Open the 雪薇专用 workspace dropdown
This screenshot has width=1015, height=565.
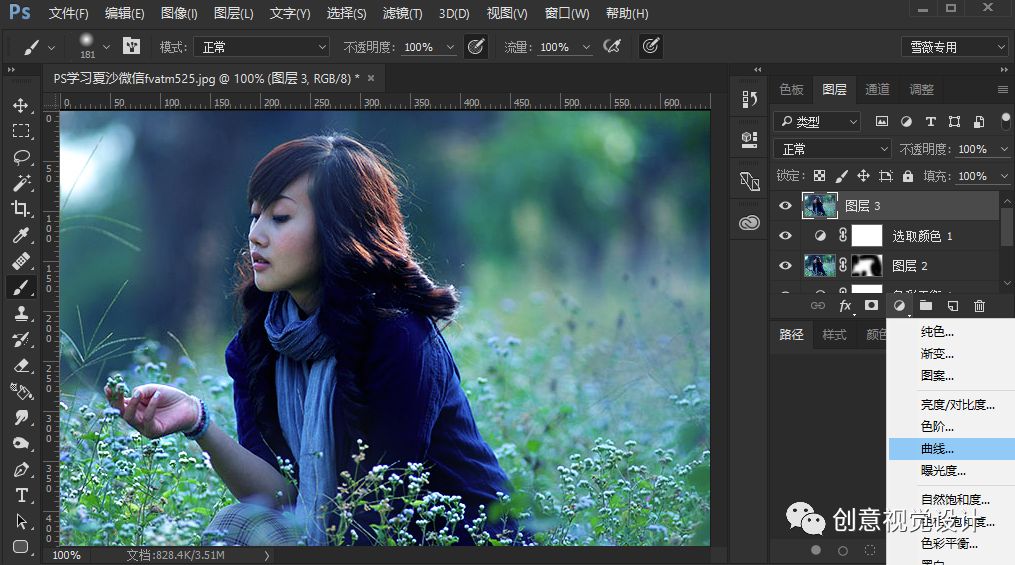point(954,47)
